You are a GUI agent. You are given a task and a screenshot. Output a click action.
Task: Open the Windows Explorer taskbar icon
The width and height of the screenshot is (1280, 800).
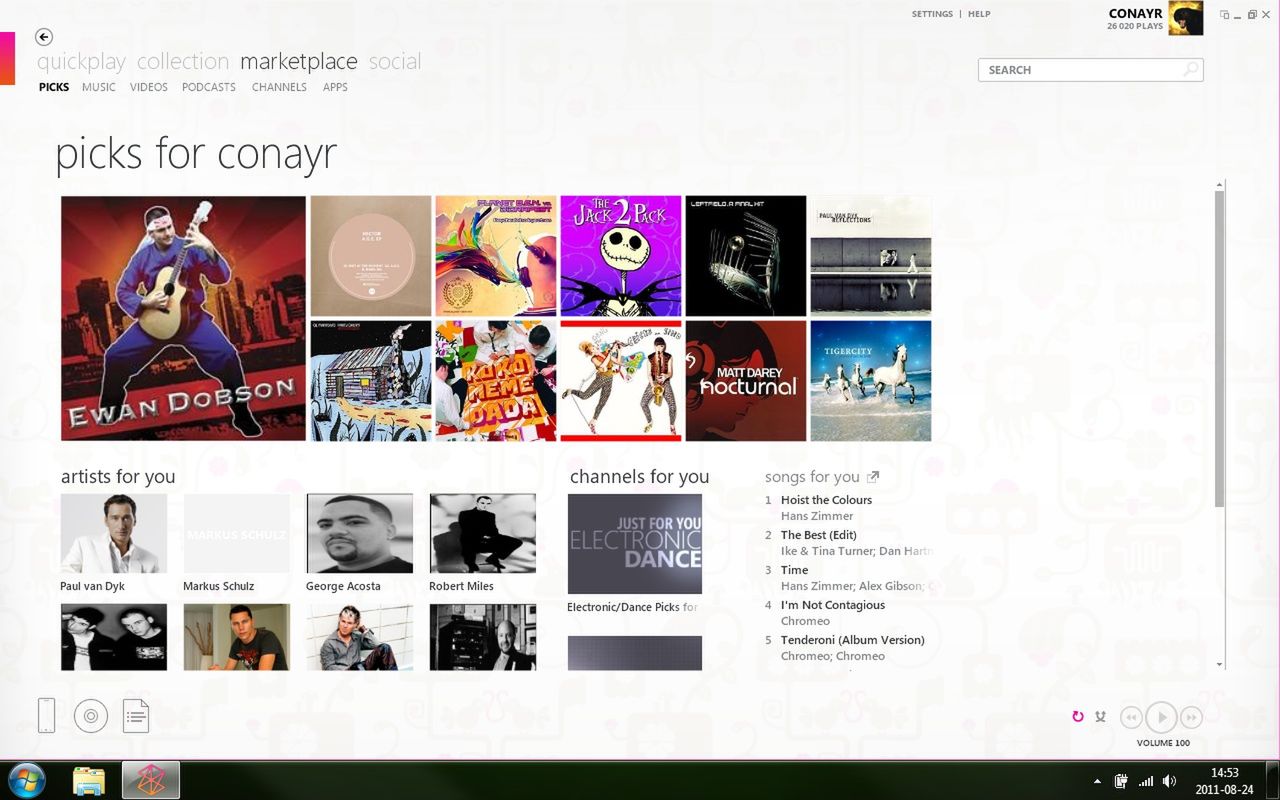tap(89, 780)
